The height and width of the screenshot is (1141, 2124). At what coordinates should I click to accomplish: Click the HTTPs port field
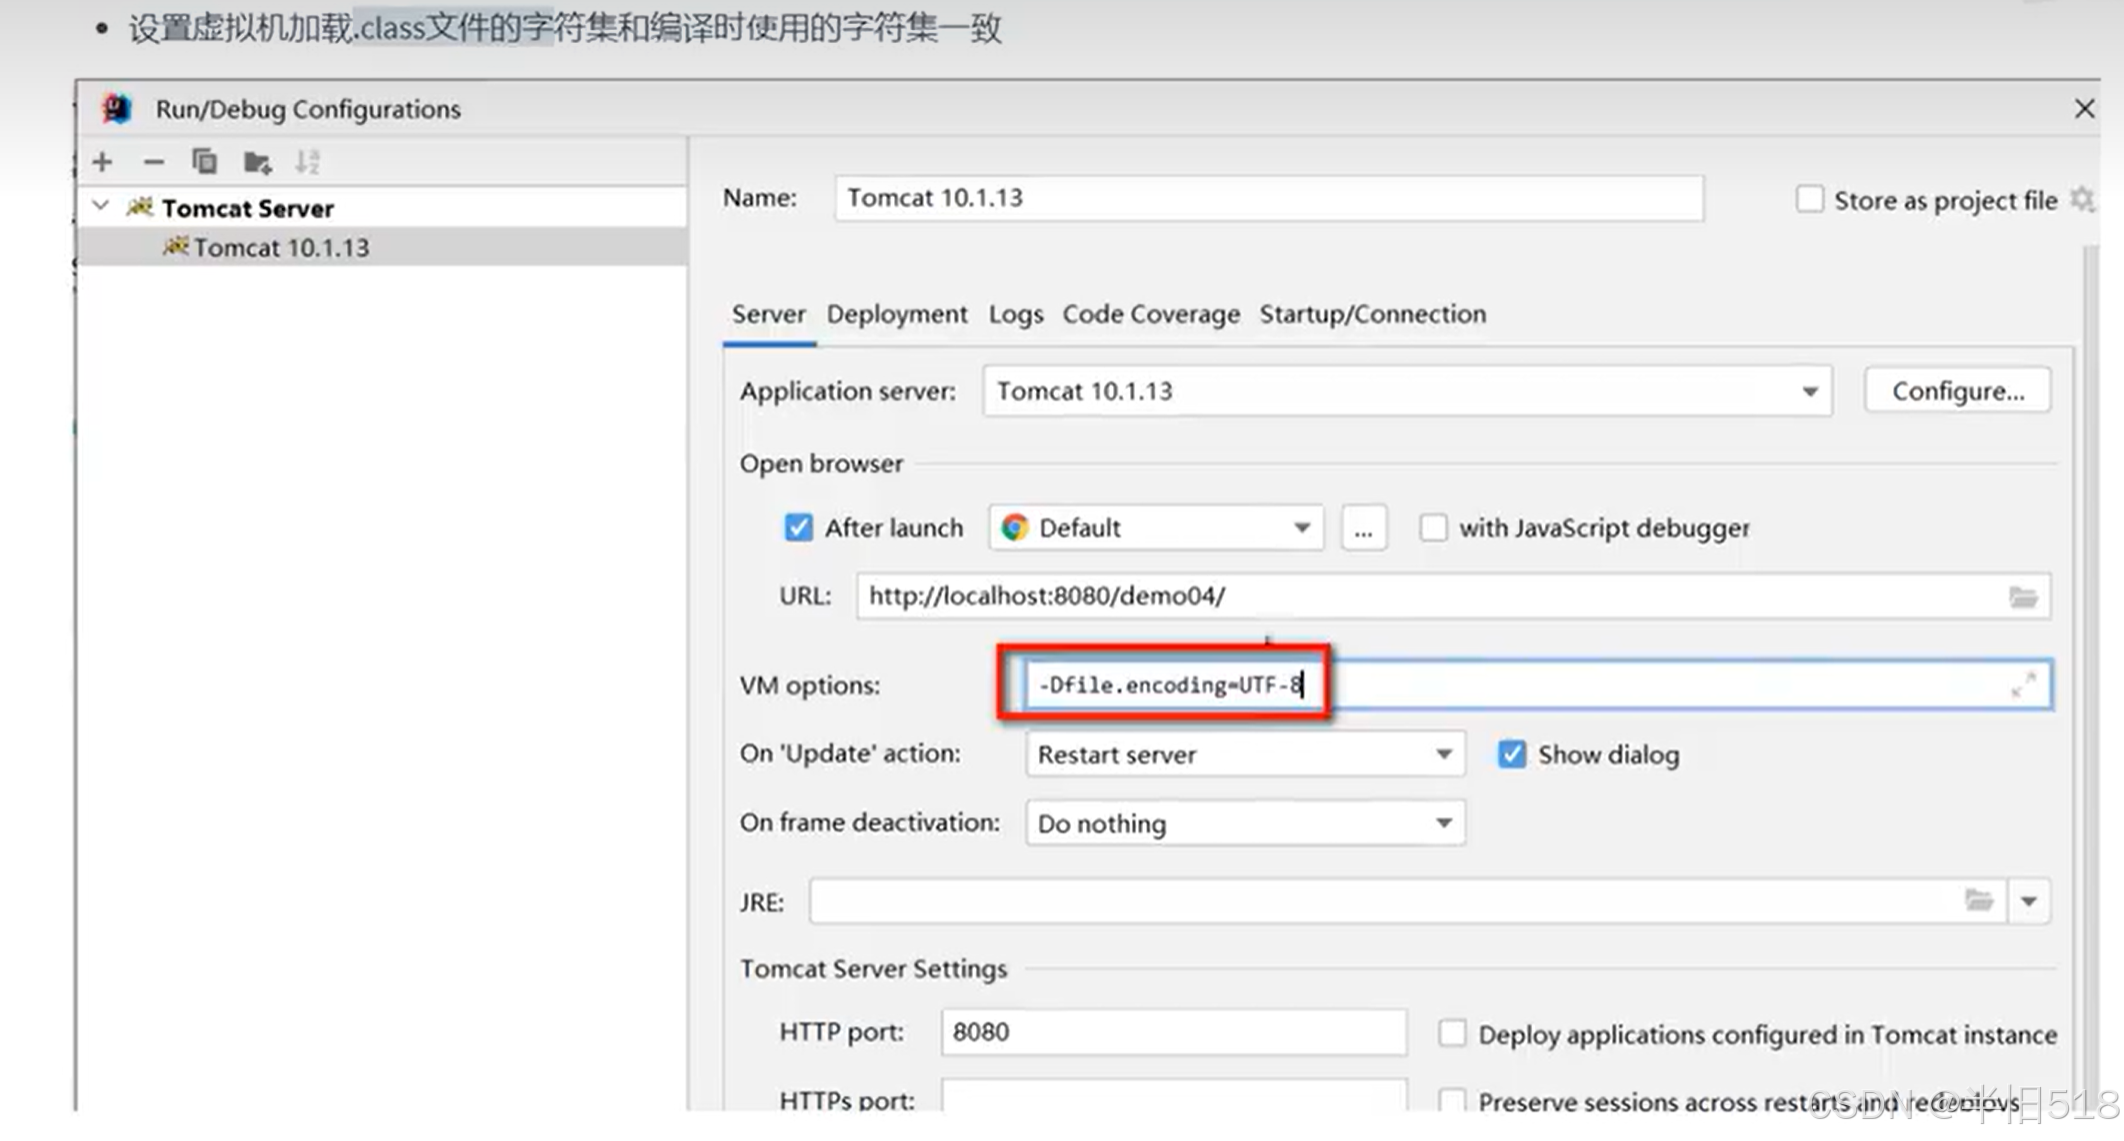[x=1174, y=1095]
